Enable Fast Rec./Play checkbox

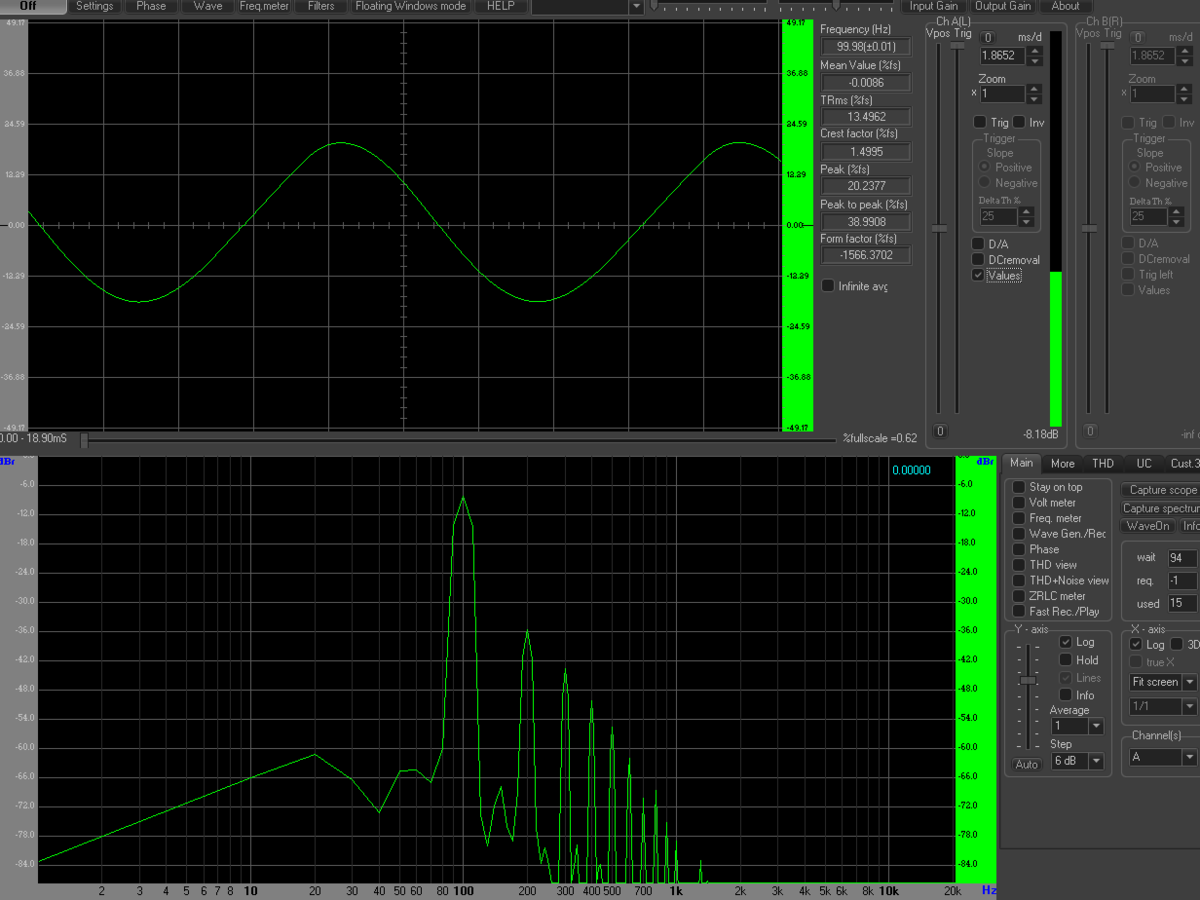click(1019, 611)
